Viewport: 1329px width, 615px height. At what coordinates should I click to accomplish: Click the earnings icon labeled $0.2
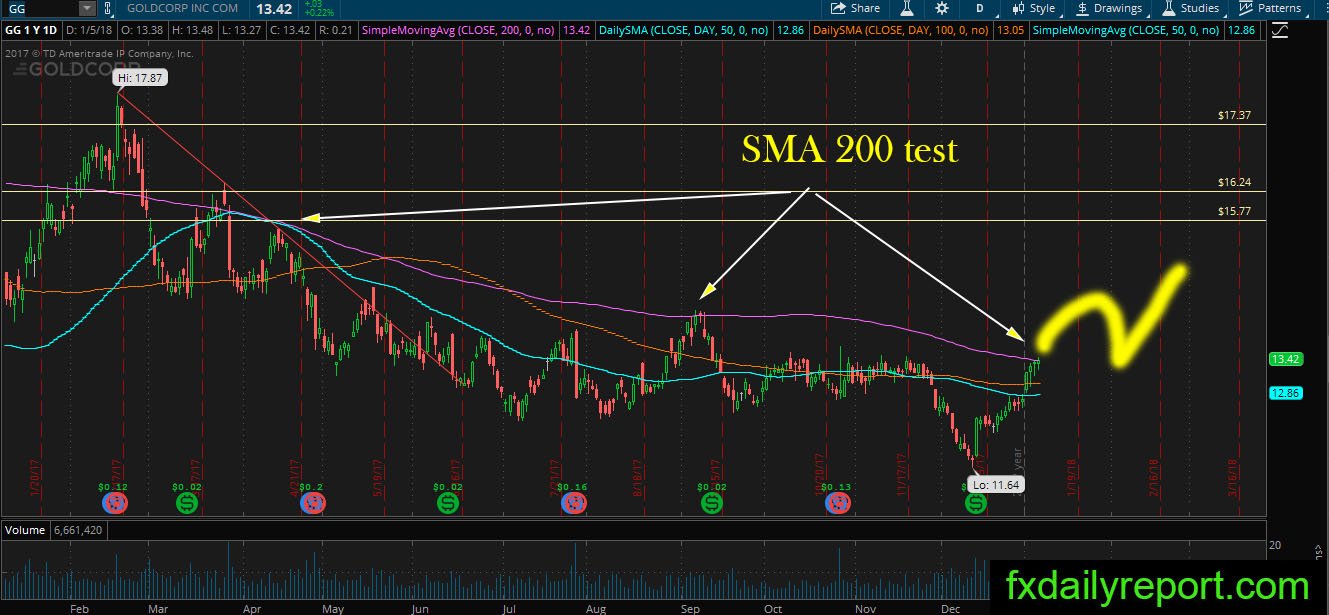[312, 504]
